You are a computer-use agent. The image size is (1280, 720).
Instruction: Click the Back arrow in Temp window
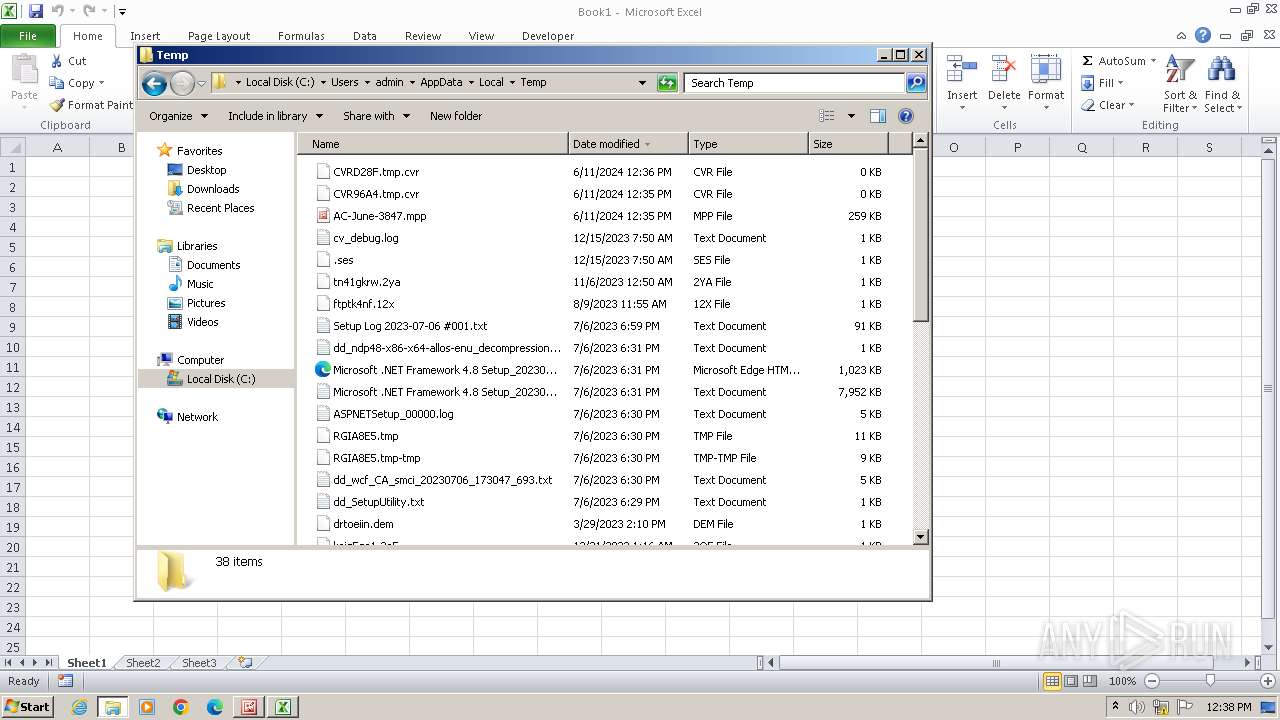click(154, 83)
